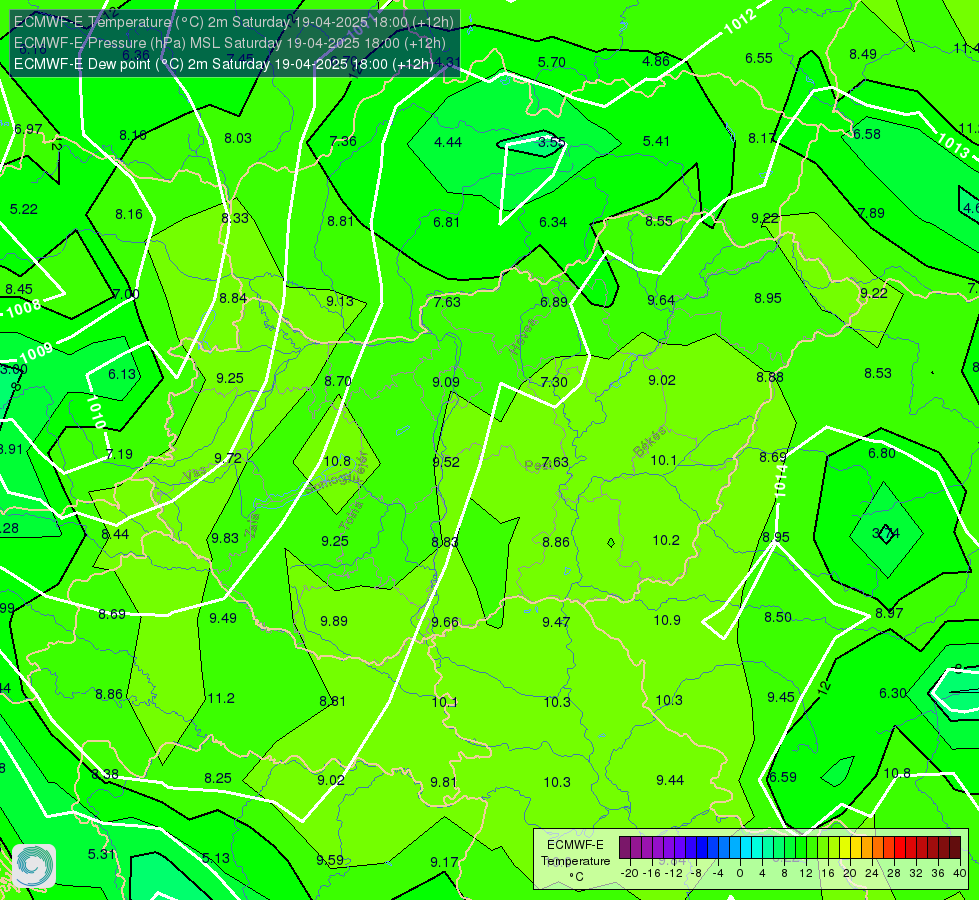Image resolution: width=979 pixels, height=900 pixels.
Task: Click the 9.09 temperature value
Action: [446, 382]
